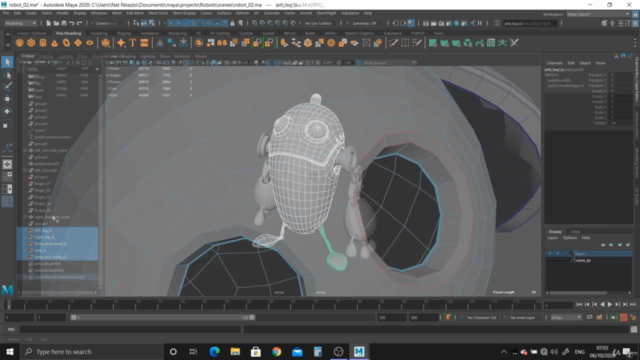Click the Bridge shelf icon

click(x=296, y=43)
